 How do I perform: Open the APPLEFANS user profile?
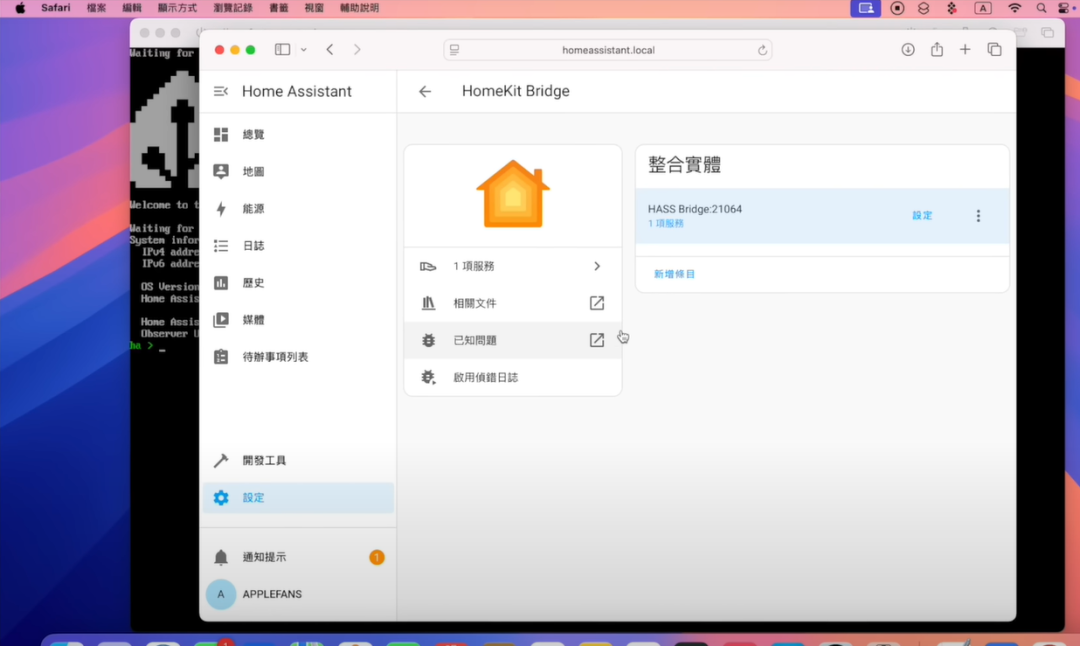point(298,594)
